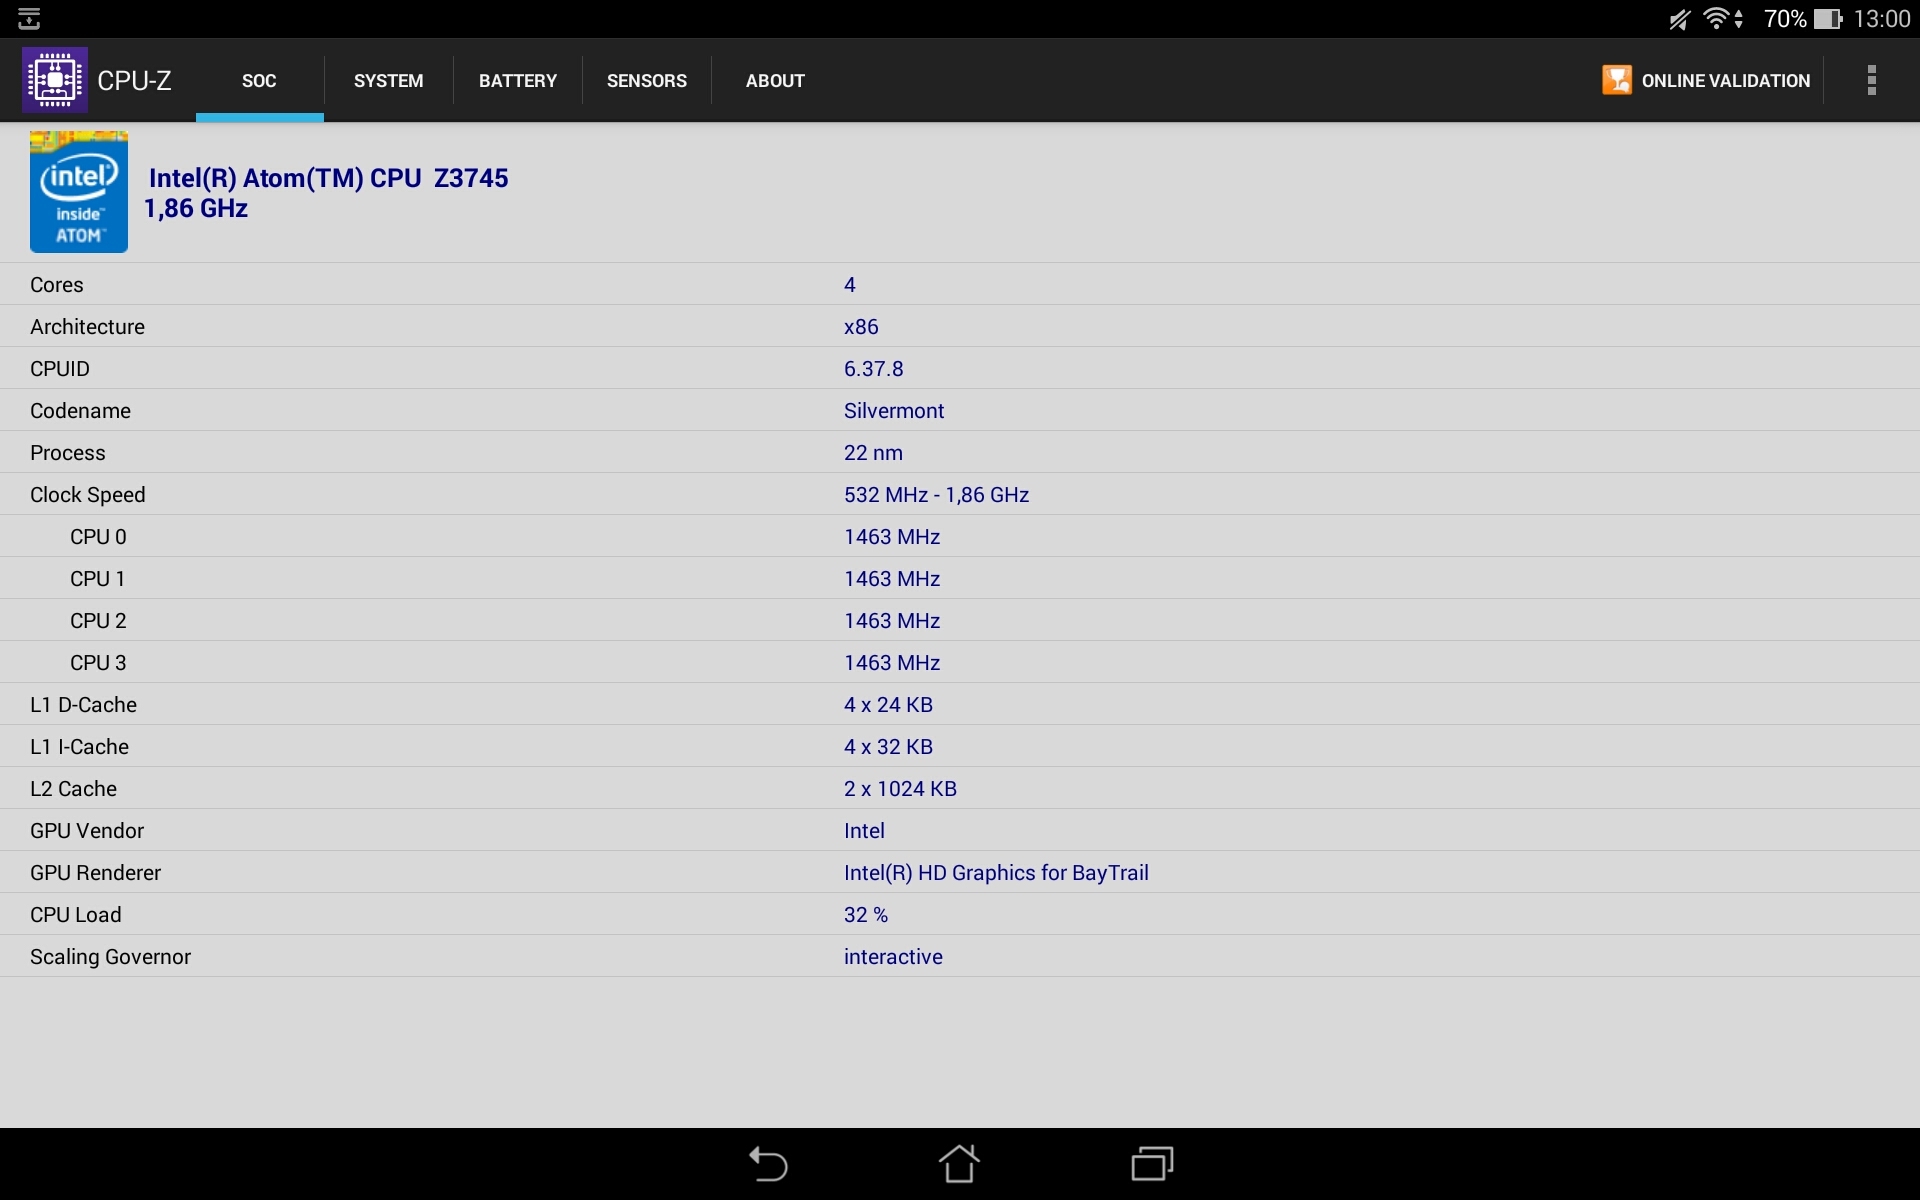Select the Codename row label

tap(80, 411)
